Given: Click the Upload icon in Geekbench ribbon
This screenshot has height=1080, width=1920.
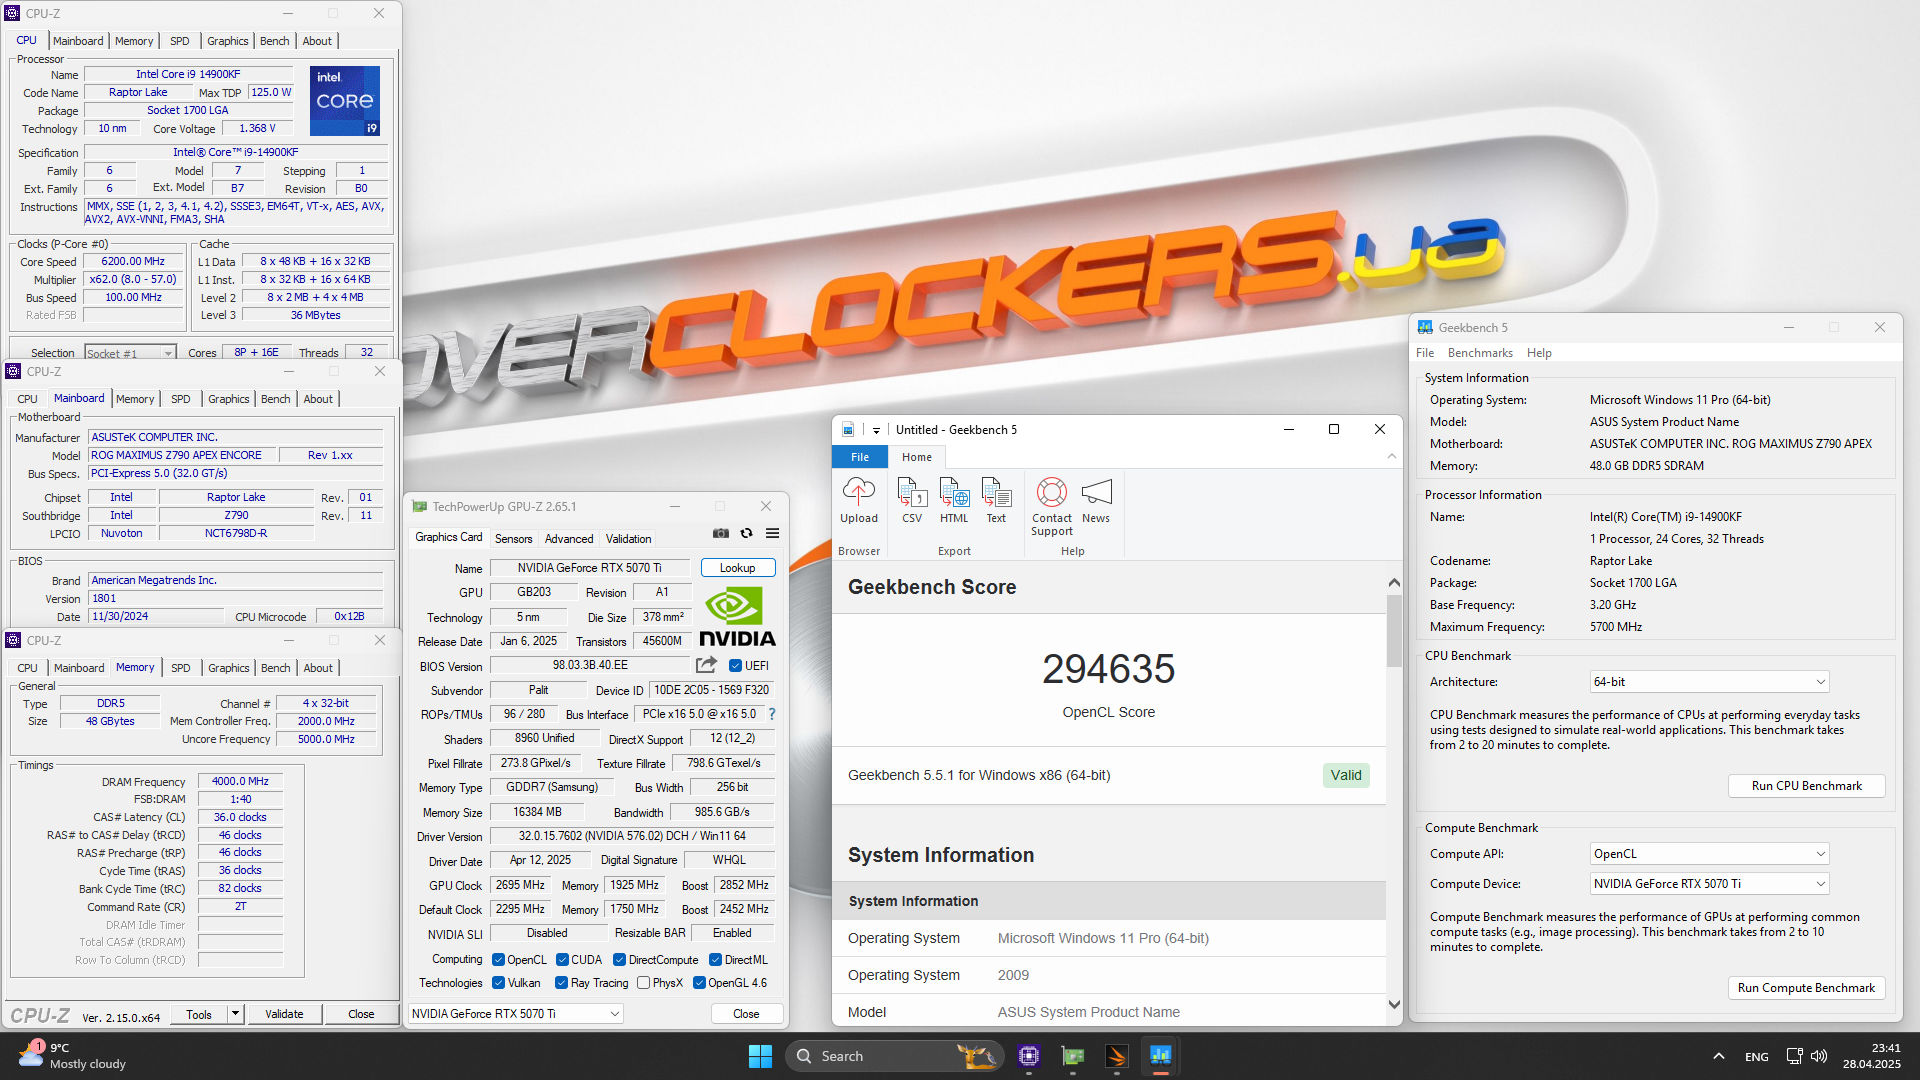Looking at the screenshot, I should pos(859,500).
